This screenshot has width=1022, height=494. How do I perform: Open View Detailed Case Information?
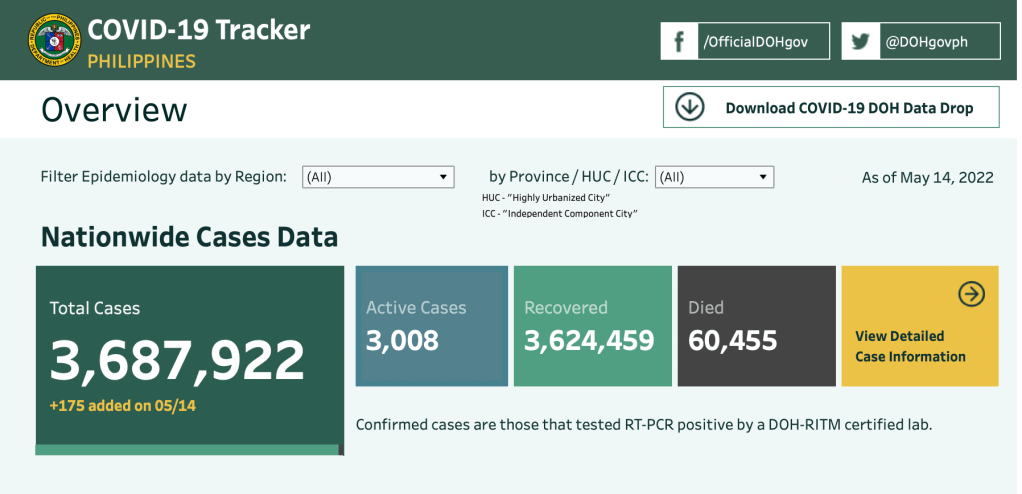coord(910,346)
